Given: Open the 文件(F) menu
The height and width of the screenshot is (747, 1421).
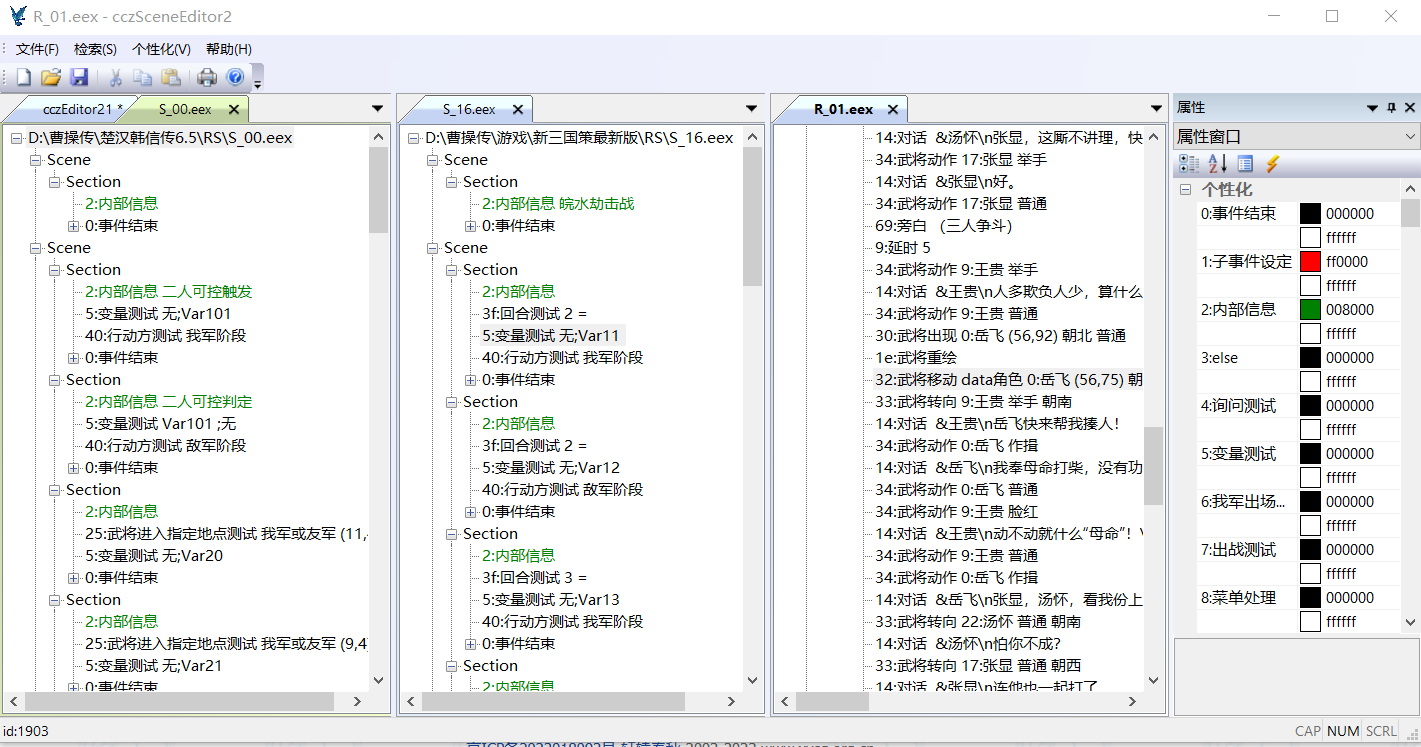Looking at the screenshot, I should coord(37,49).
